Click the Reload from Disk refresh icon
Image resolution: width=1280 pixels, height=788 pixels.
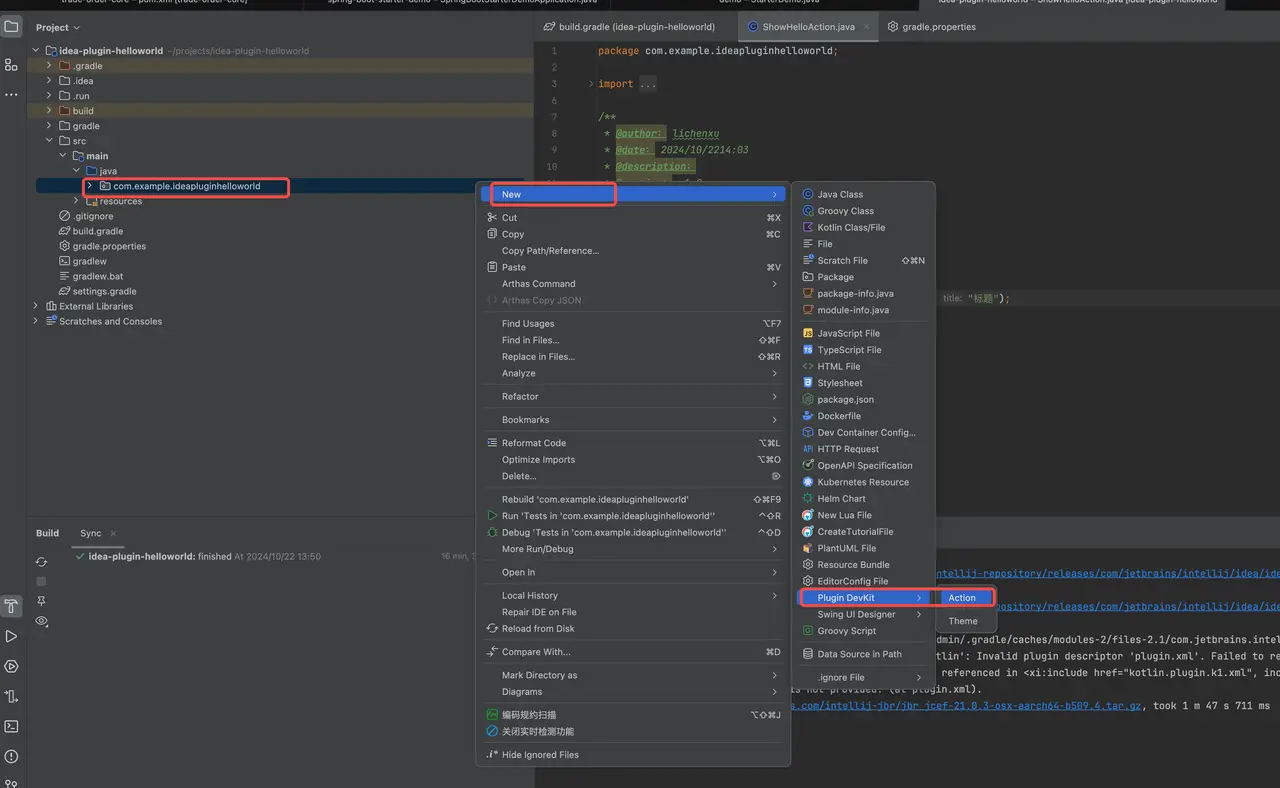tap(491, 629)
